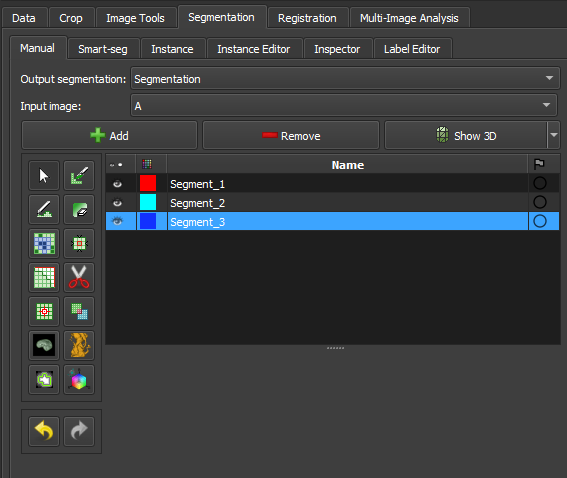Image resolution: width=567 pixels, height=478 pixels.
Task: Choose the Erase tool icon
Action: click(x=79, y=210)
